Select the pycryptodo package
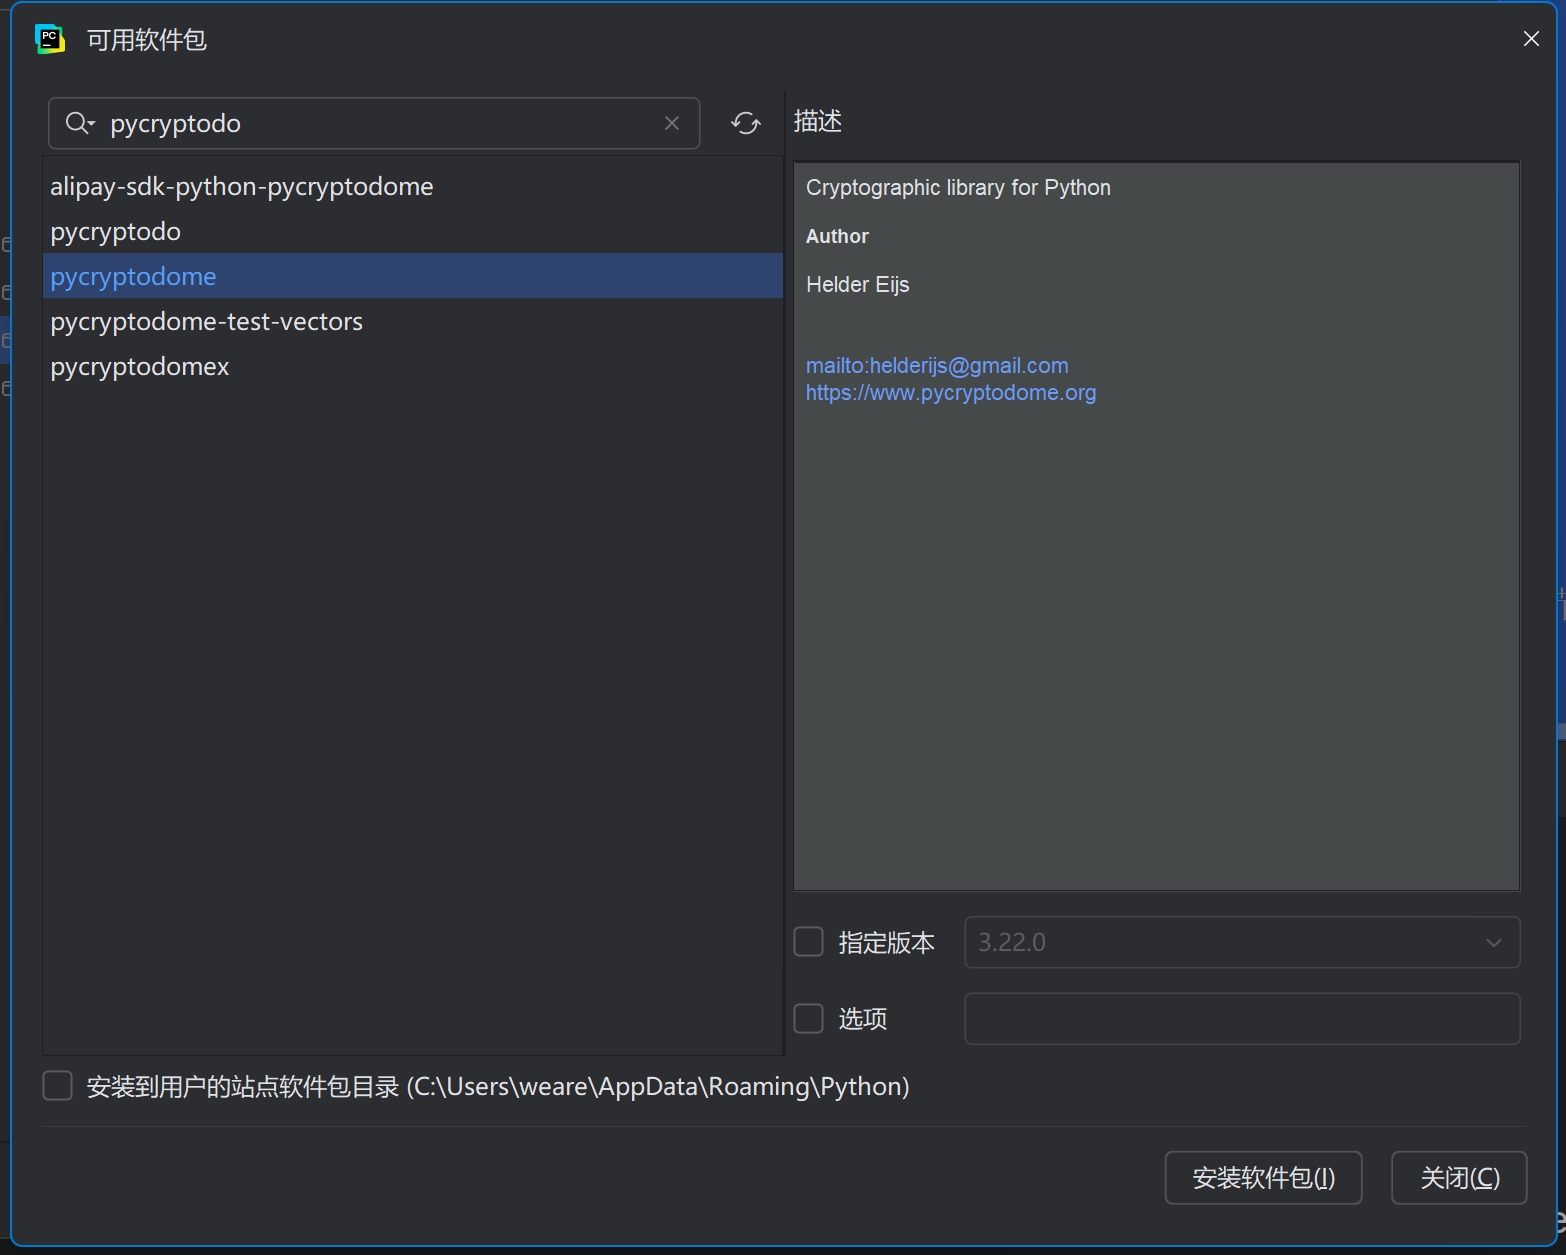Viewport: 1566px width, 1255px height. [x=412, y=231]
